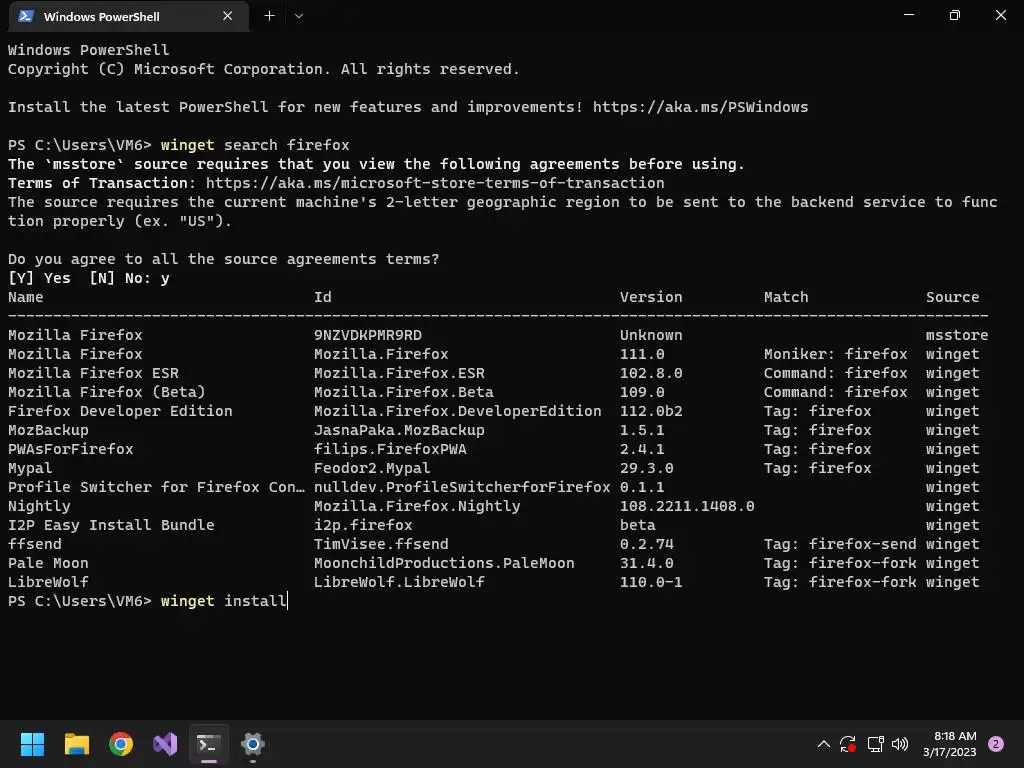Open Visual Studio from the taskbar
Viewport: 1024px width, 768px height.
click(x=165, y=744)
